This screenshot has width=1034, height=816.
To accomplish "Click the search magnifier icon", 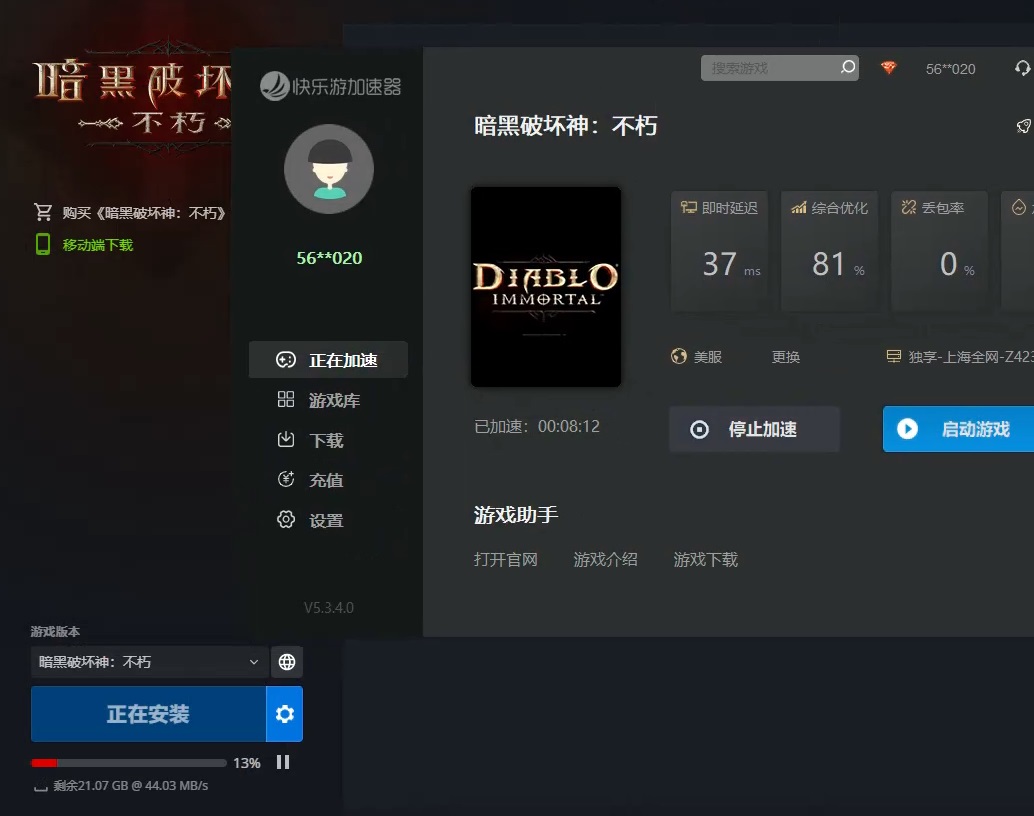I will (848, 68).
